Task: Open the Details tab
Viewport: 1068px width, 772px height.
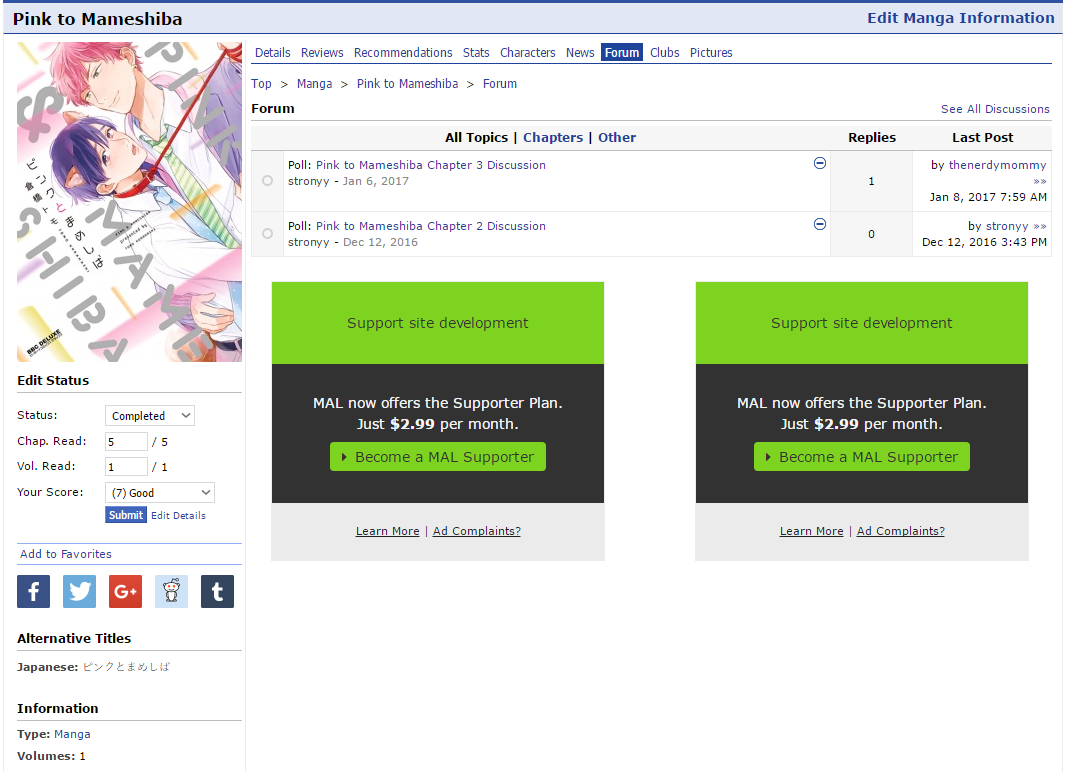Action: coord(272,52)
